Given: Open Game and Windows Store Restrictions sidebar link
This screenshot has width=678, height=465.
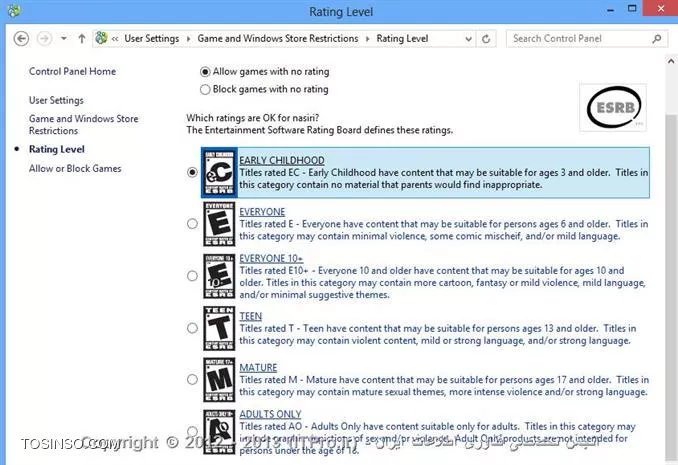Looking at the screenshot, I should [x=83, y=125].
